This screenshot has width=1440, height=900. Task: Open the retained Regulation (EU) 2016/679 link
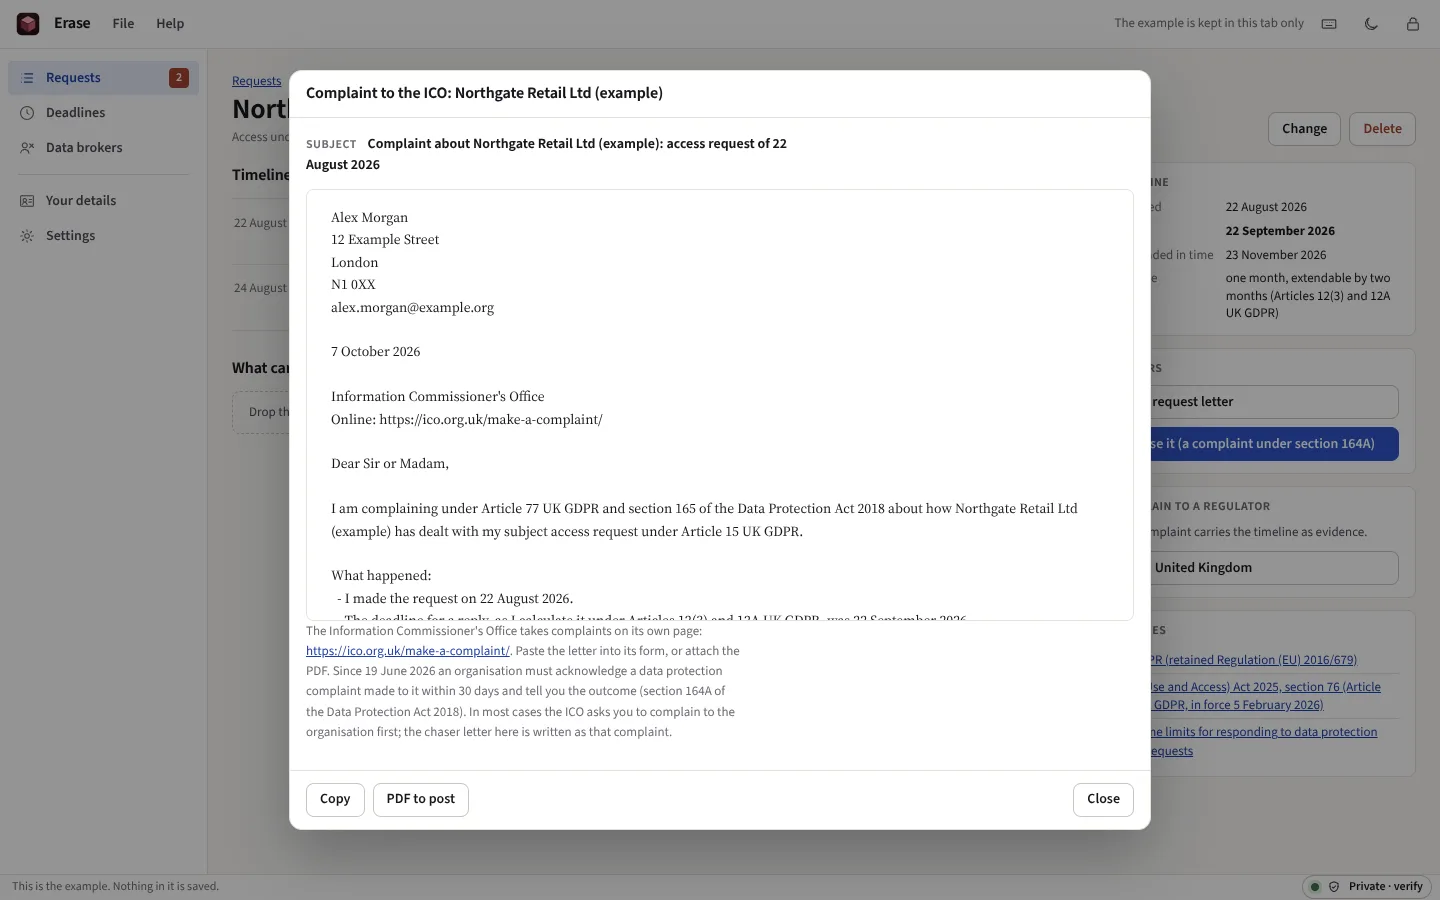(x=1254, y=660)
